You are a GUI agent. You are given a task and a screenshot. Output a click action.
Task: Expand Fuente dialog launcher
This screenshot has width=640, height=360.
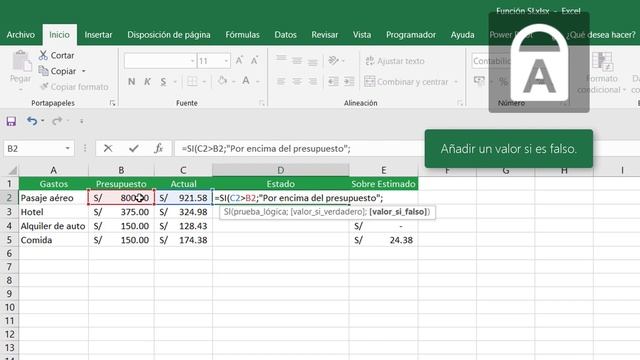pyautogui.click(x=262, y=104)
